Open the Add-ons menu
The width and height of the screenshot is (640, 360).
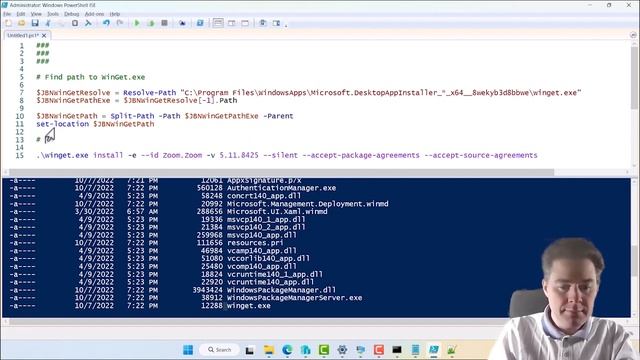94,14
